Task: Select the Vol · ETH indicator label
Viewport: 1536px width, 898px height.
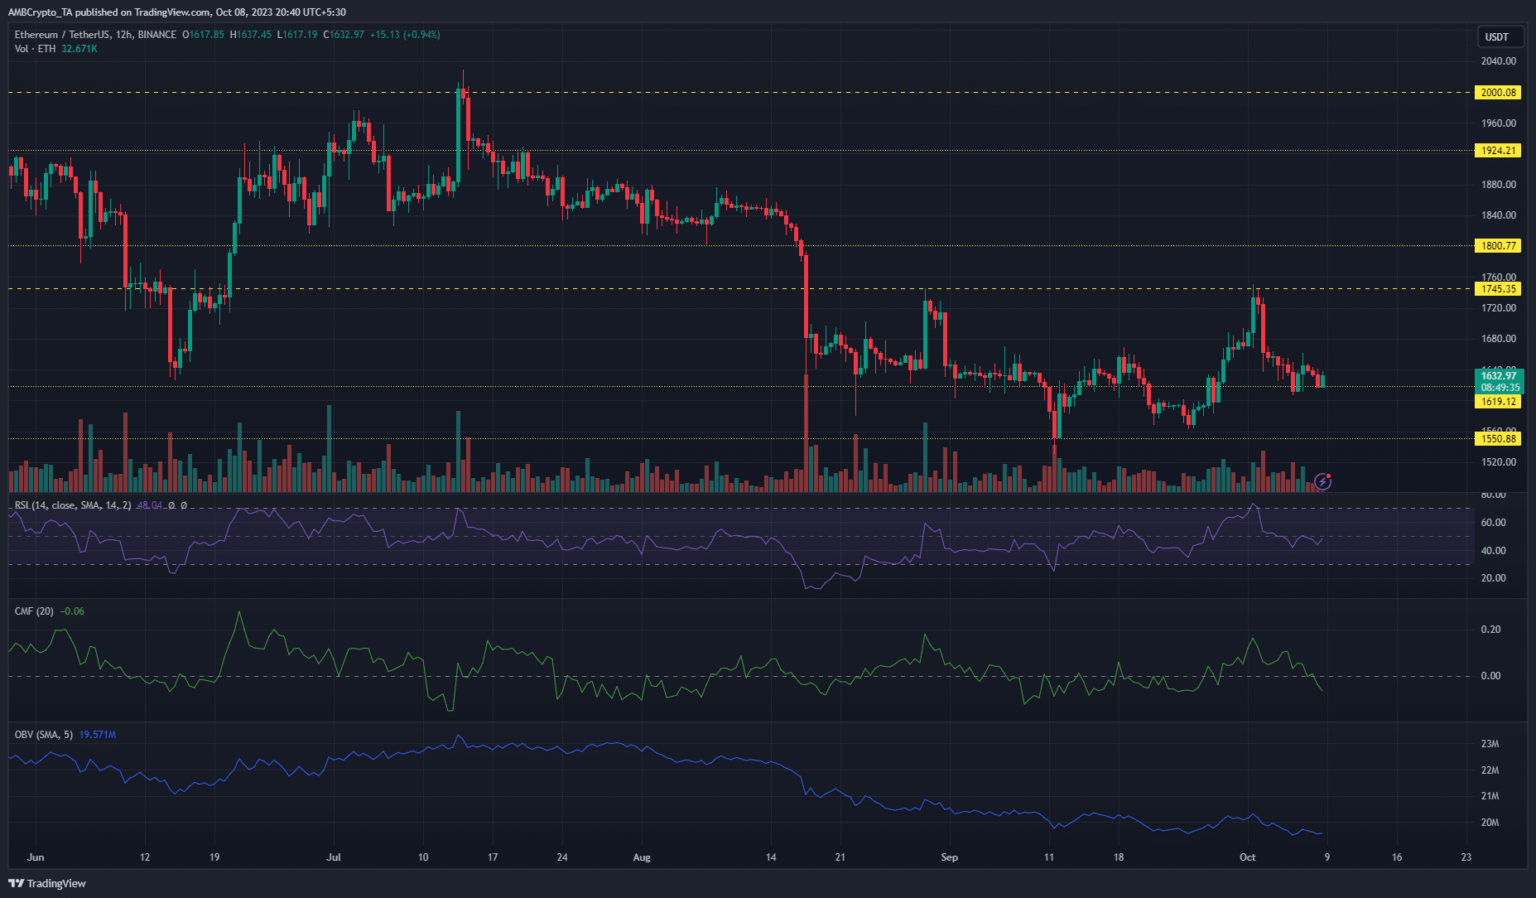Action: pos(35,49)
